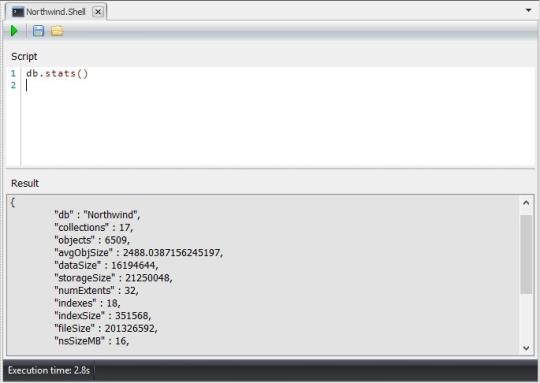Click the db.stats() line in the script editor

point(57,73)
